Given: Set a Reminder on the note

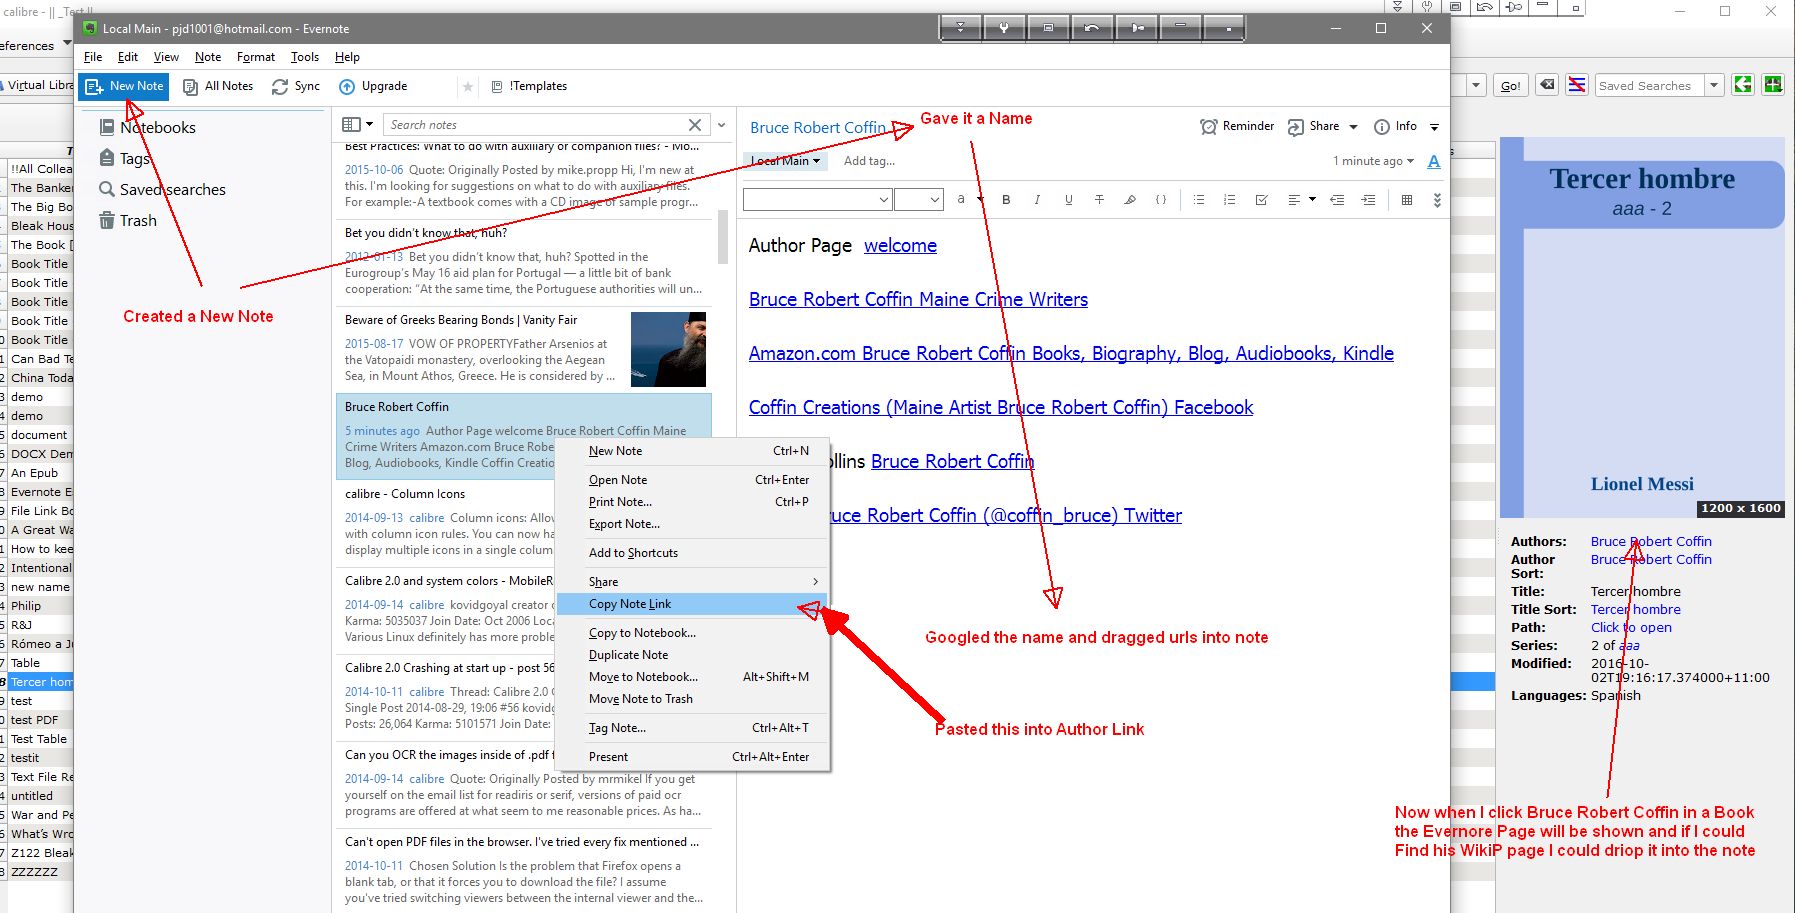Looking at the screenshot, I should tap(1237, 127).
